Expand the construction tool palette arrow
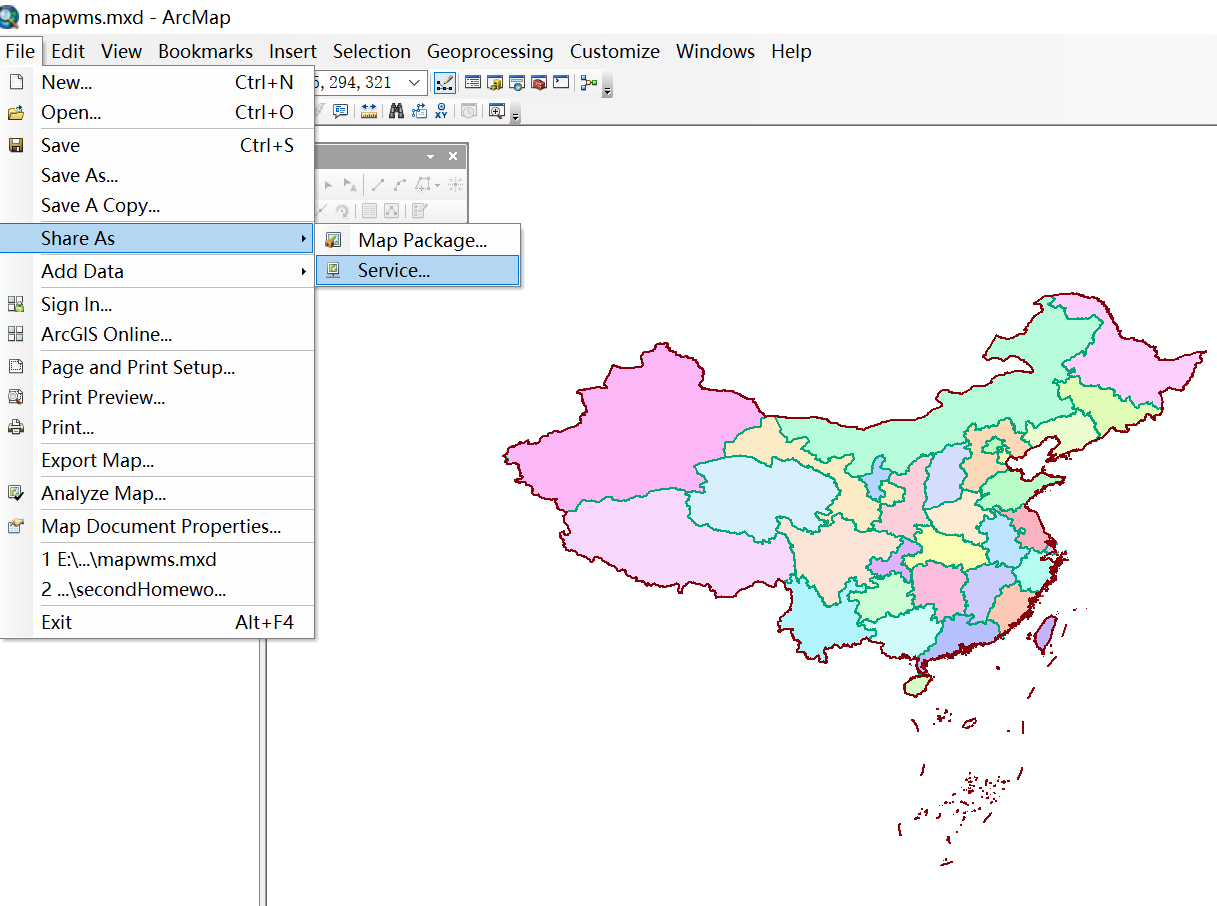This screenshot has width=1217, height=906. point(437,185)
